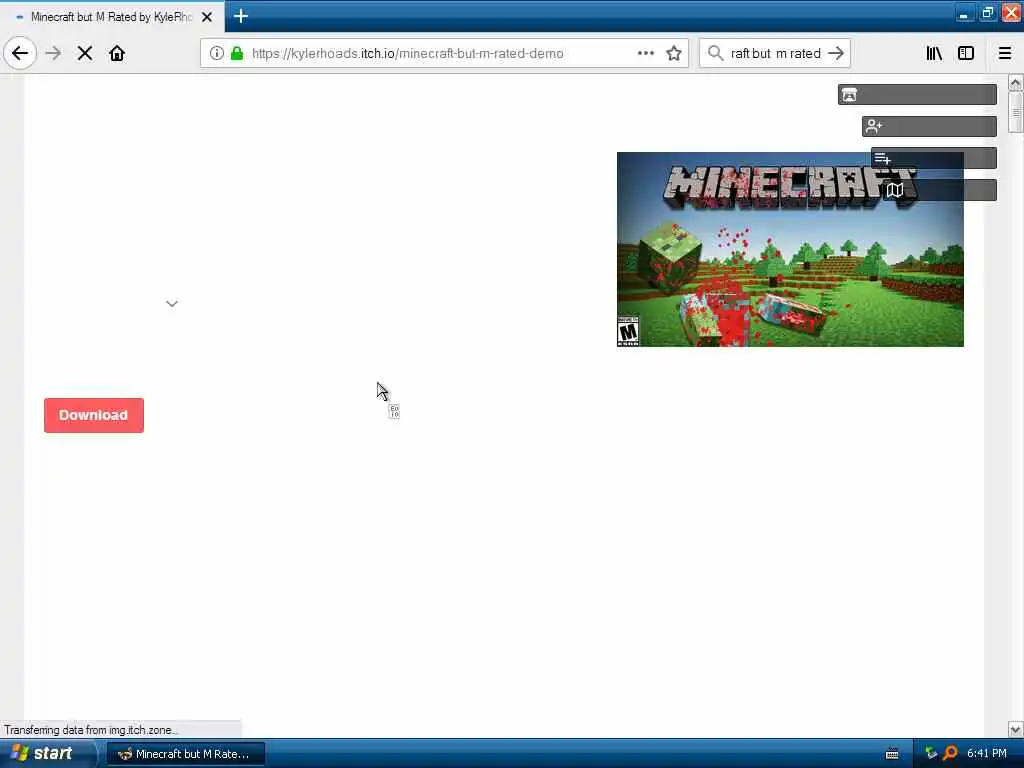
Task: Click the search magnifier icon
Action: 715,53
